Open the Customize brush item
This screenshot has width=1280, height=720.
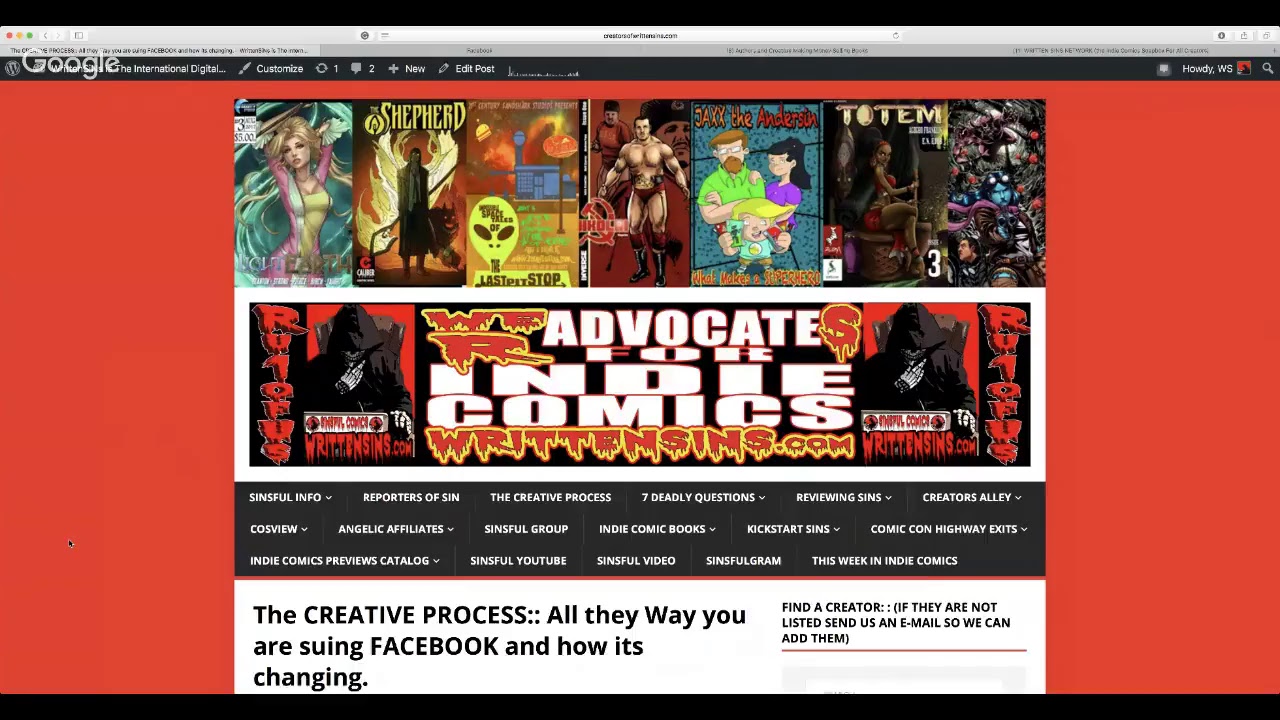coord(271,69)
